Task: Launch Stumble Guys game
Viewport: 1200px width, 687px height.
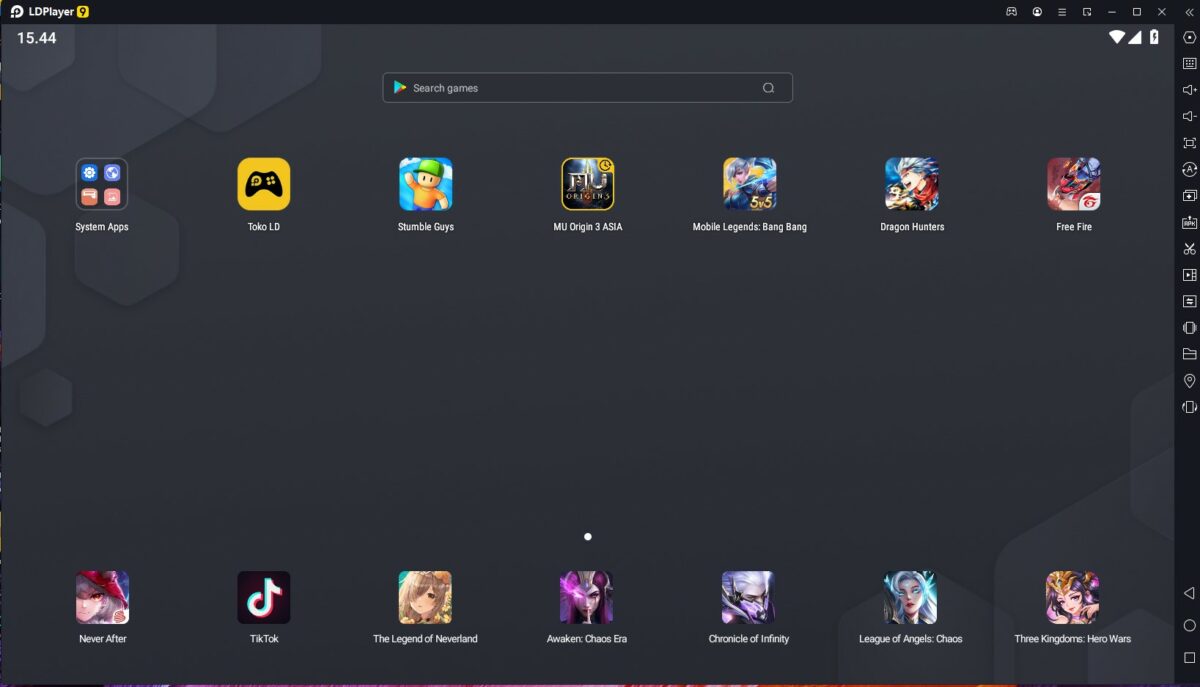Action: (426, 184)
